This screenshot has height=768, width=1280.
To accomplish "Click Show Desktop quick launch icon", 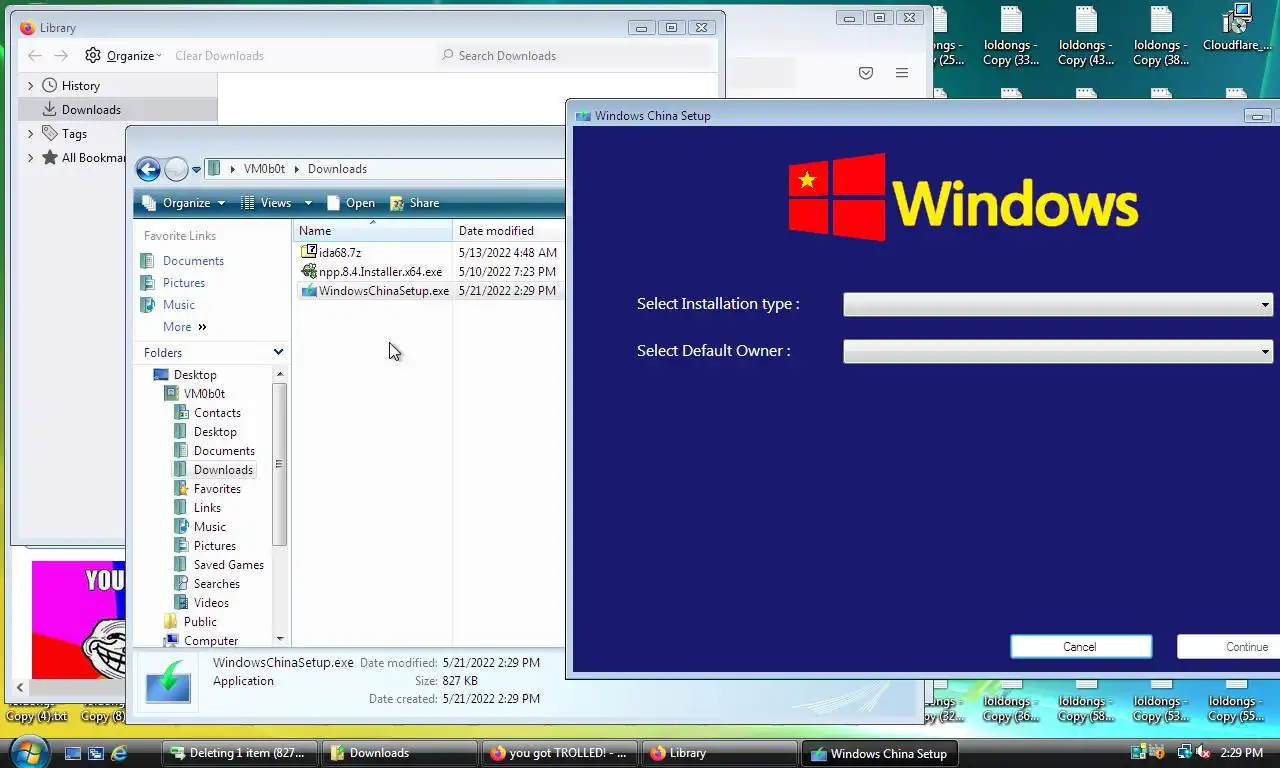I will coord(73,753).
